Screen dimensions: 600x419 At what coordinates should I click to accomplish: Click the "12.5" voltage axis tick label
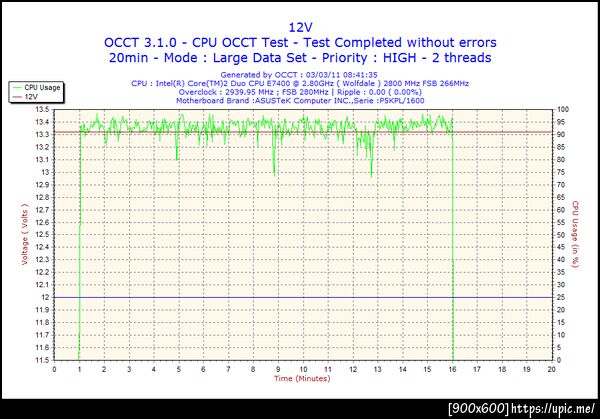tap(42, 235)
